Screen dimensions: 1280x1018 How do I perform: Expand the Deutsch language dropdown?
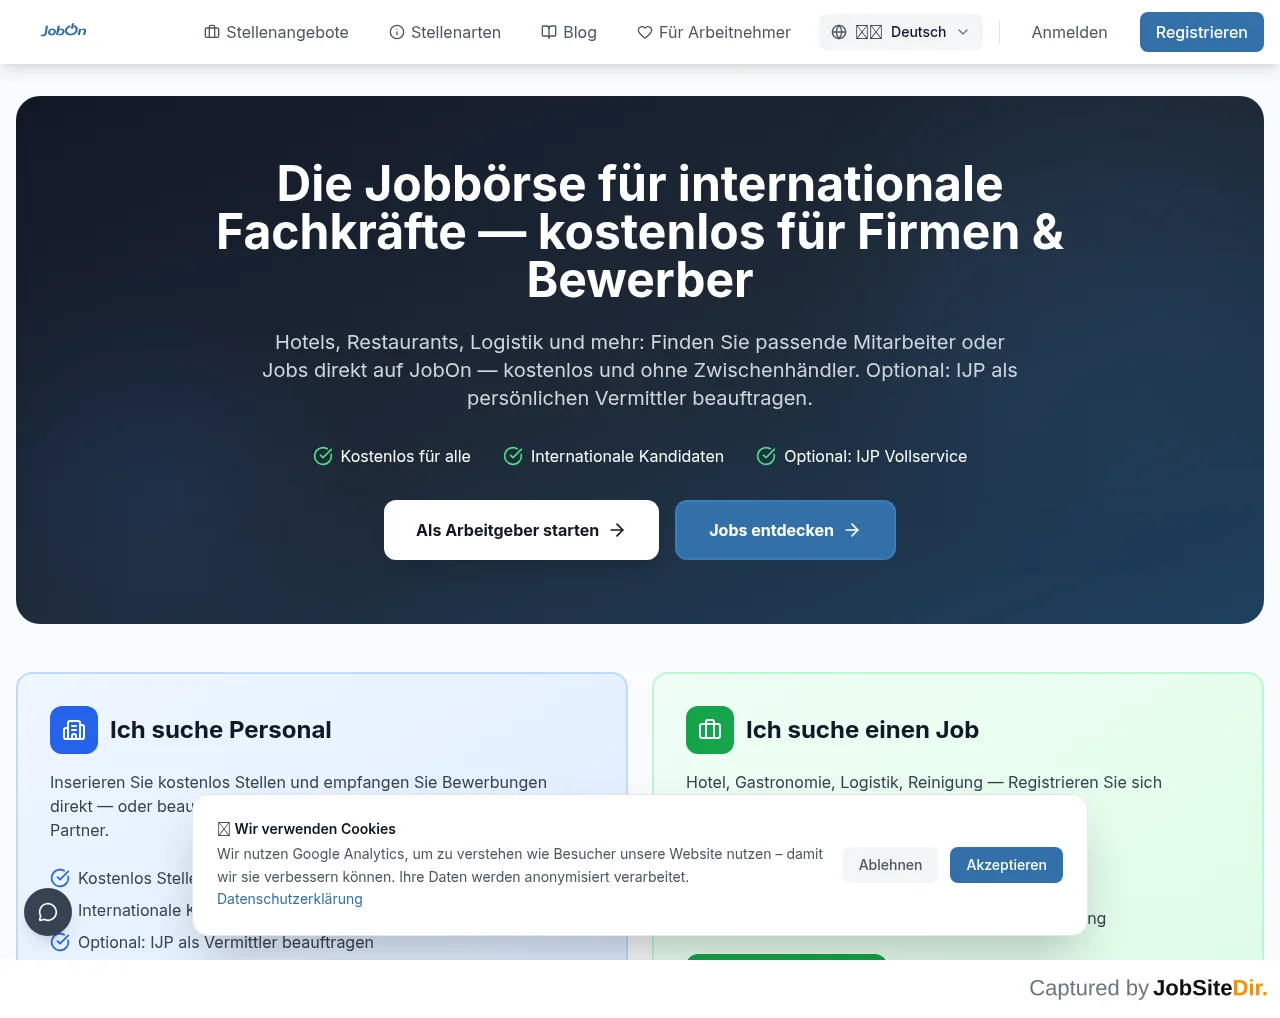pos(900,32)
